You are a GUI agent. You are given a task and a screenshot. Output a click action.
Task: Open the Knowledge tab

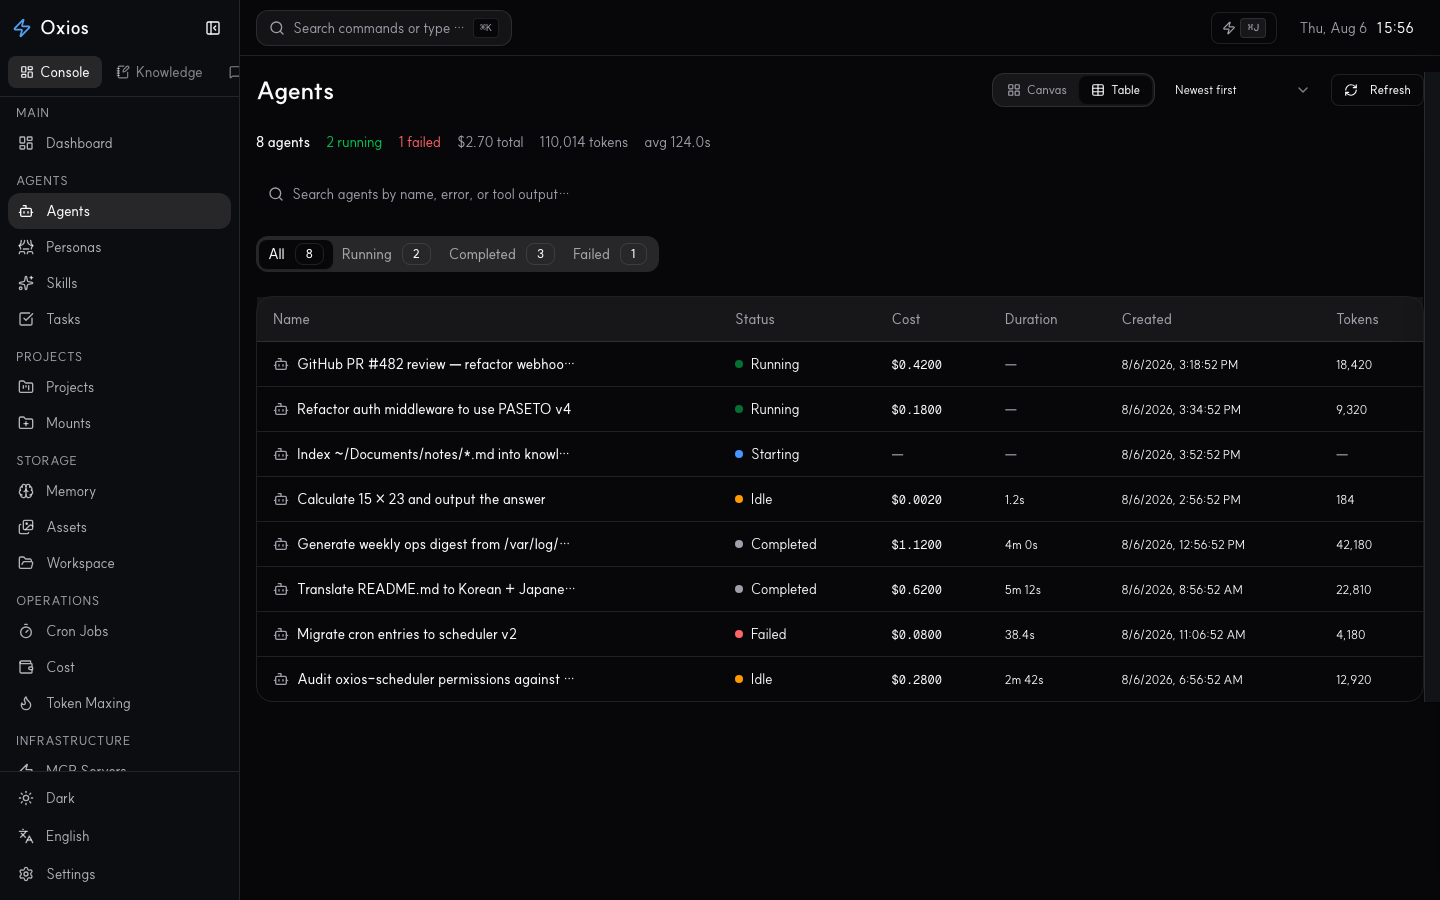pyautogui.click(x=159, y=72)
